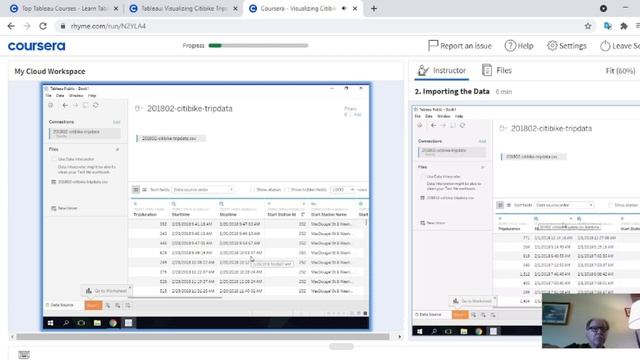Open Chrome in workspace taskbar
Screen dimensions: 640x360
(x=113, y=323)
